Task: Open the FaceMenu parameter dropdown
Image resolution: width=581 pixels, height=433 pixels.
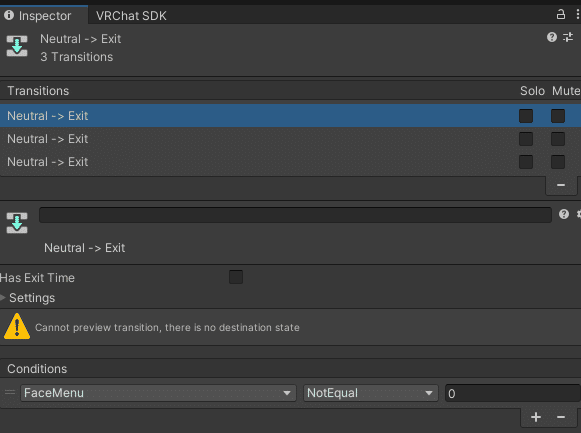Action: click(158, 393)
